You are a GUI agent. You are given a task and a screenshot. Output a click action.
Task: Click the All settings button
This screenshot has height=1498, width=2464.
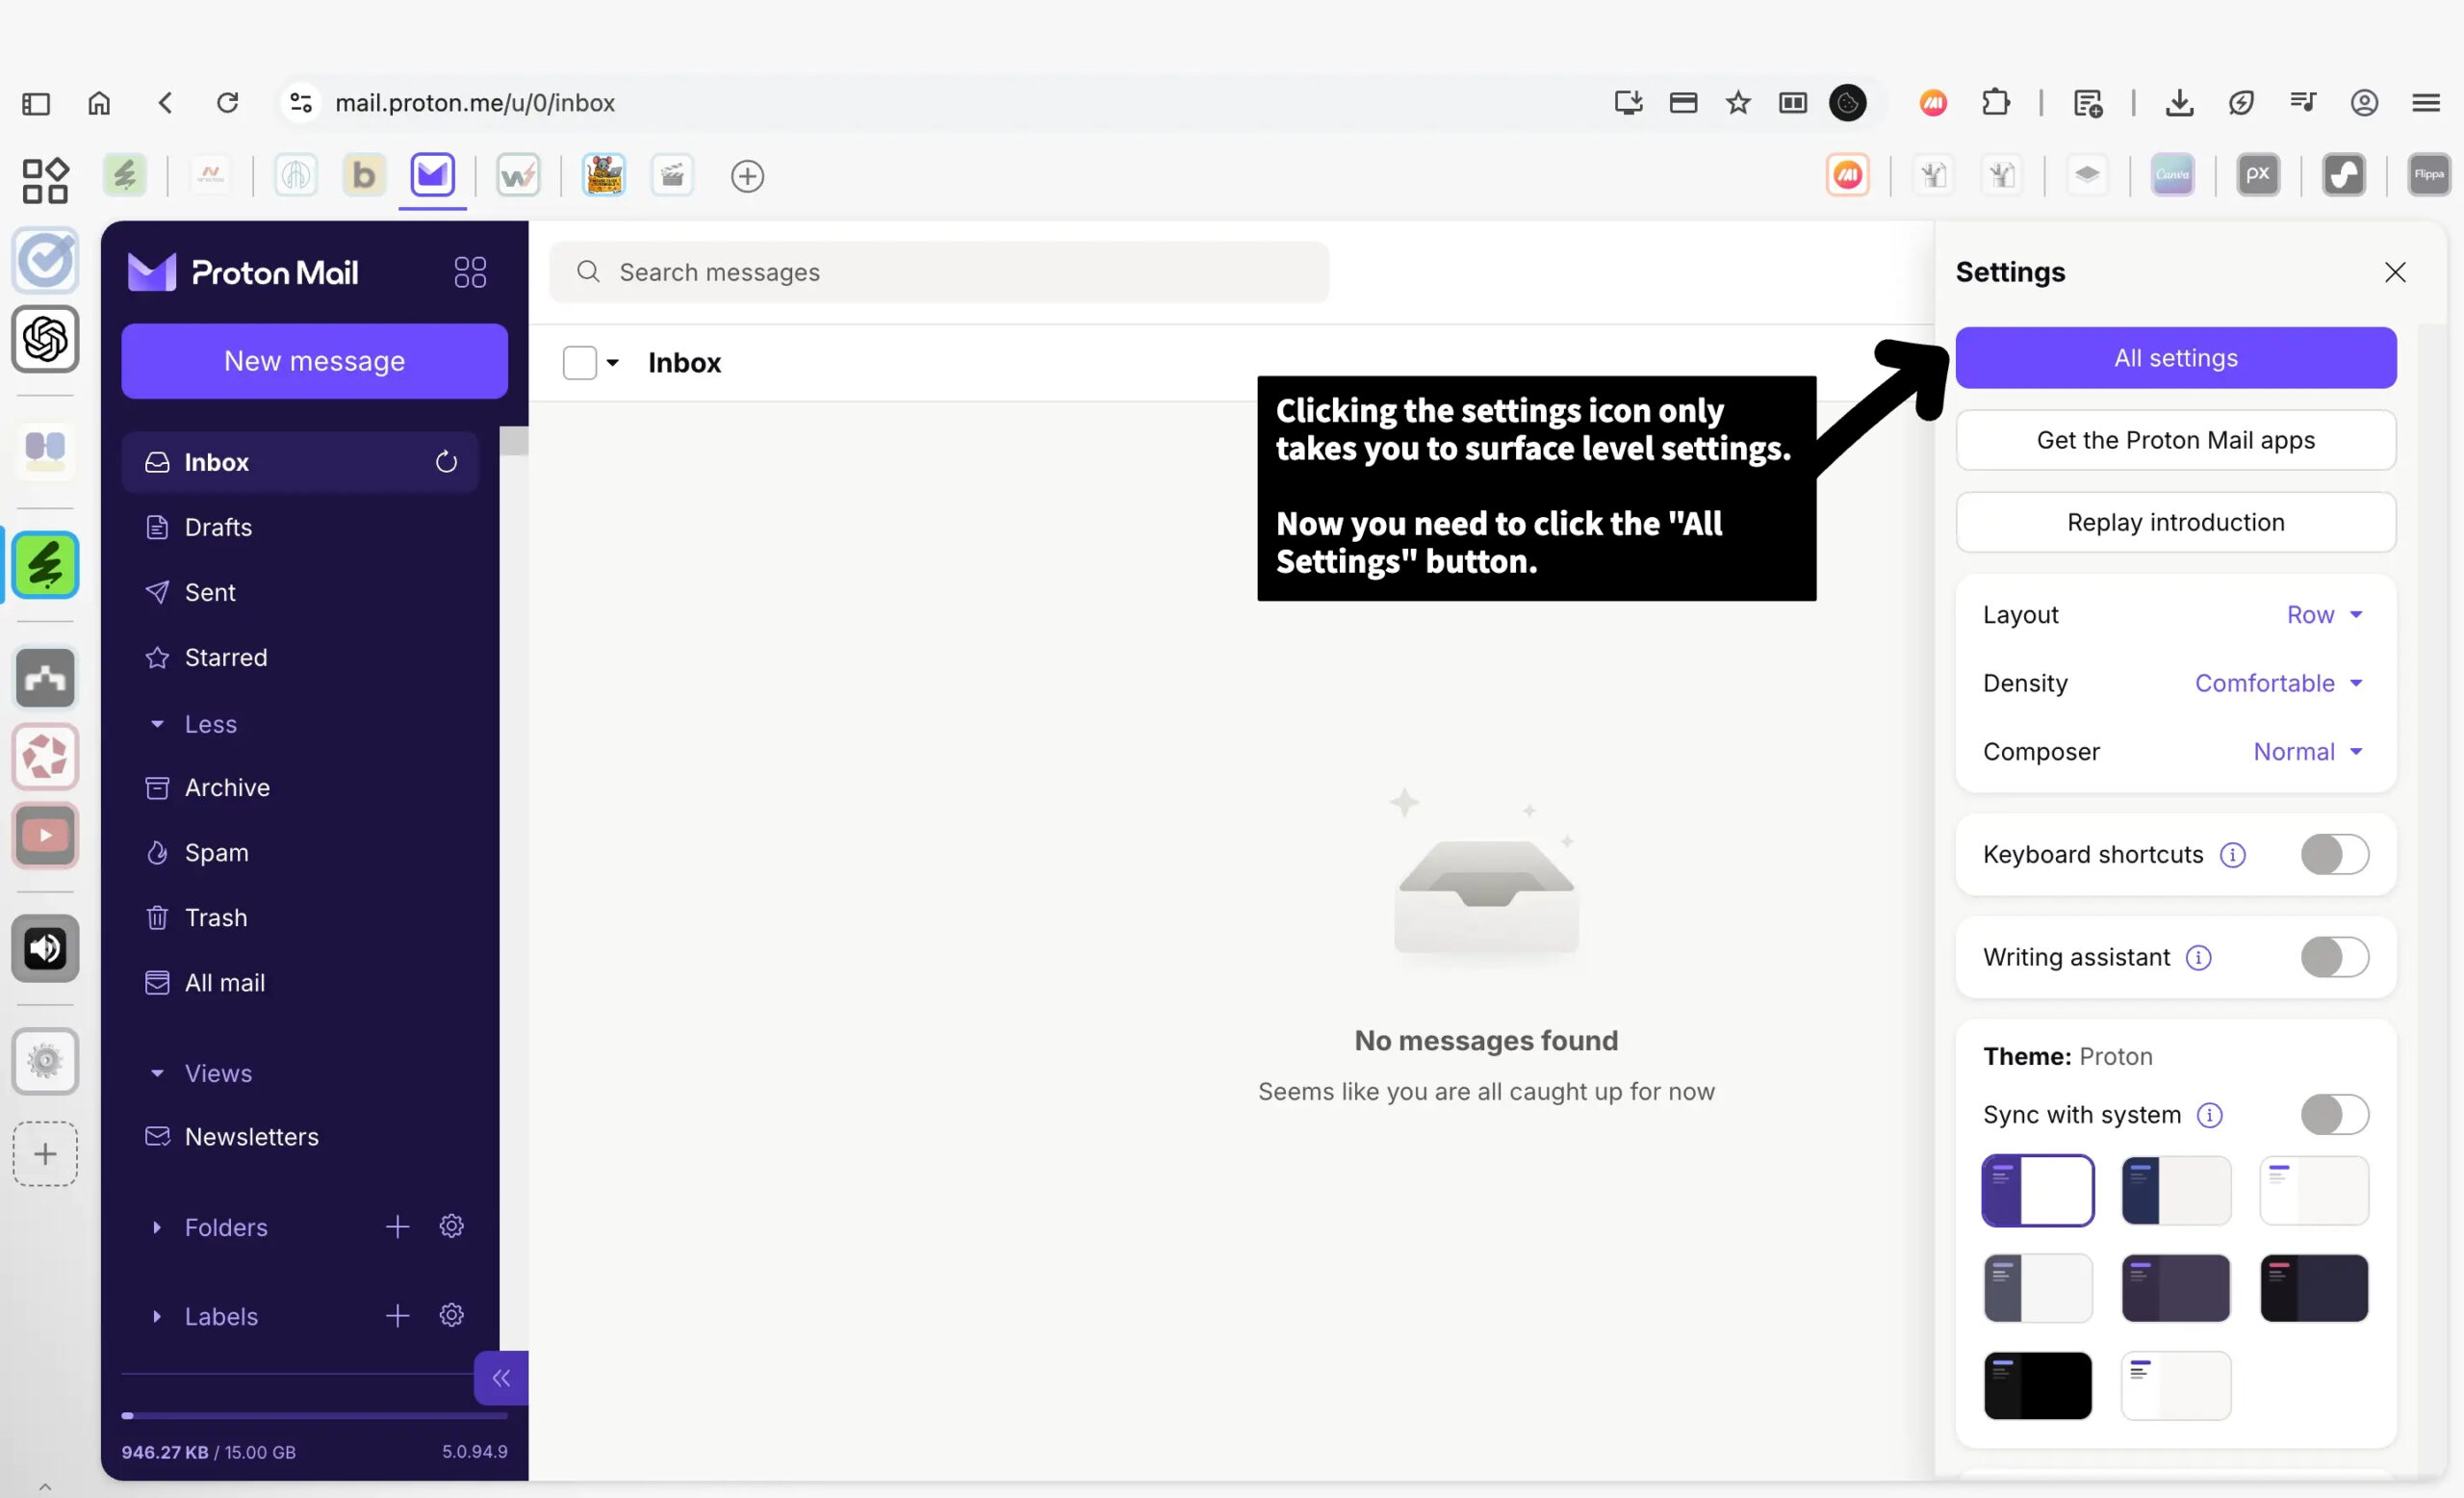click(2175, 358)
